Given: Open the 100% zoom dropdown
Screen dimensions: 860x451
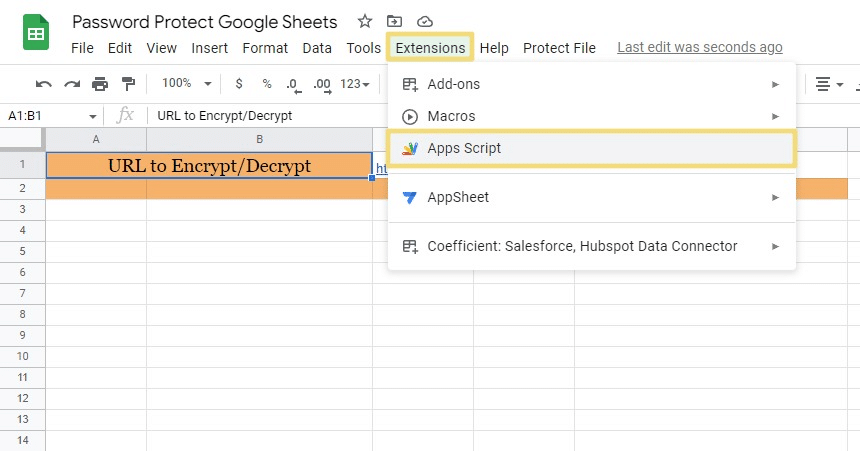Looking at the screenshot, I should coord(186,84).
